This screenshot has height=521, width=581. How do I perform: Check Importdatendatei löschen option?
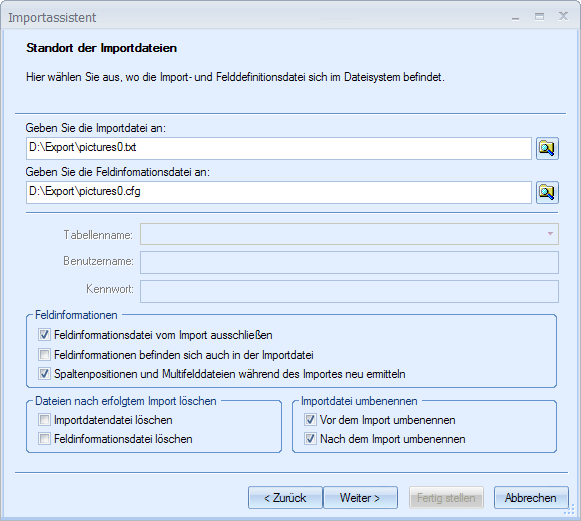coord(44,420)
